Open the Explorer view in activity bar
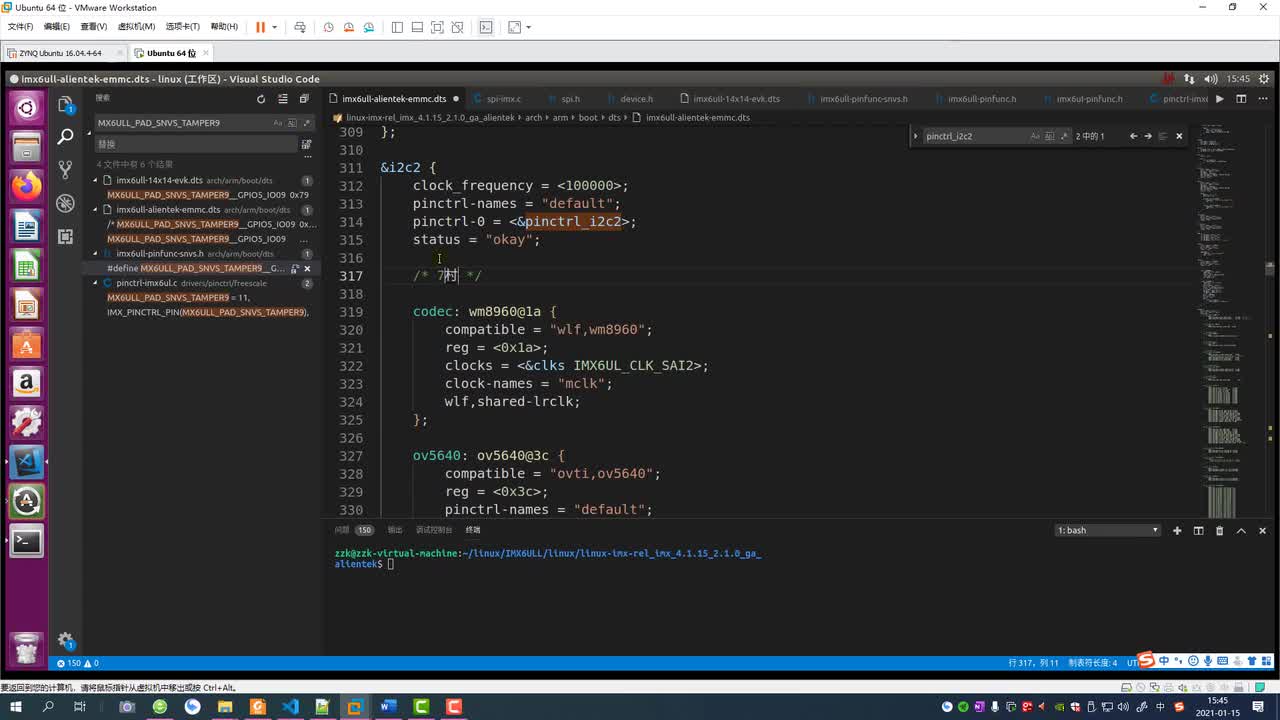Viewport: 1280px width, 720px height. click(x=66, y=104)
